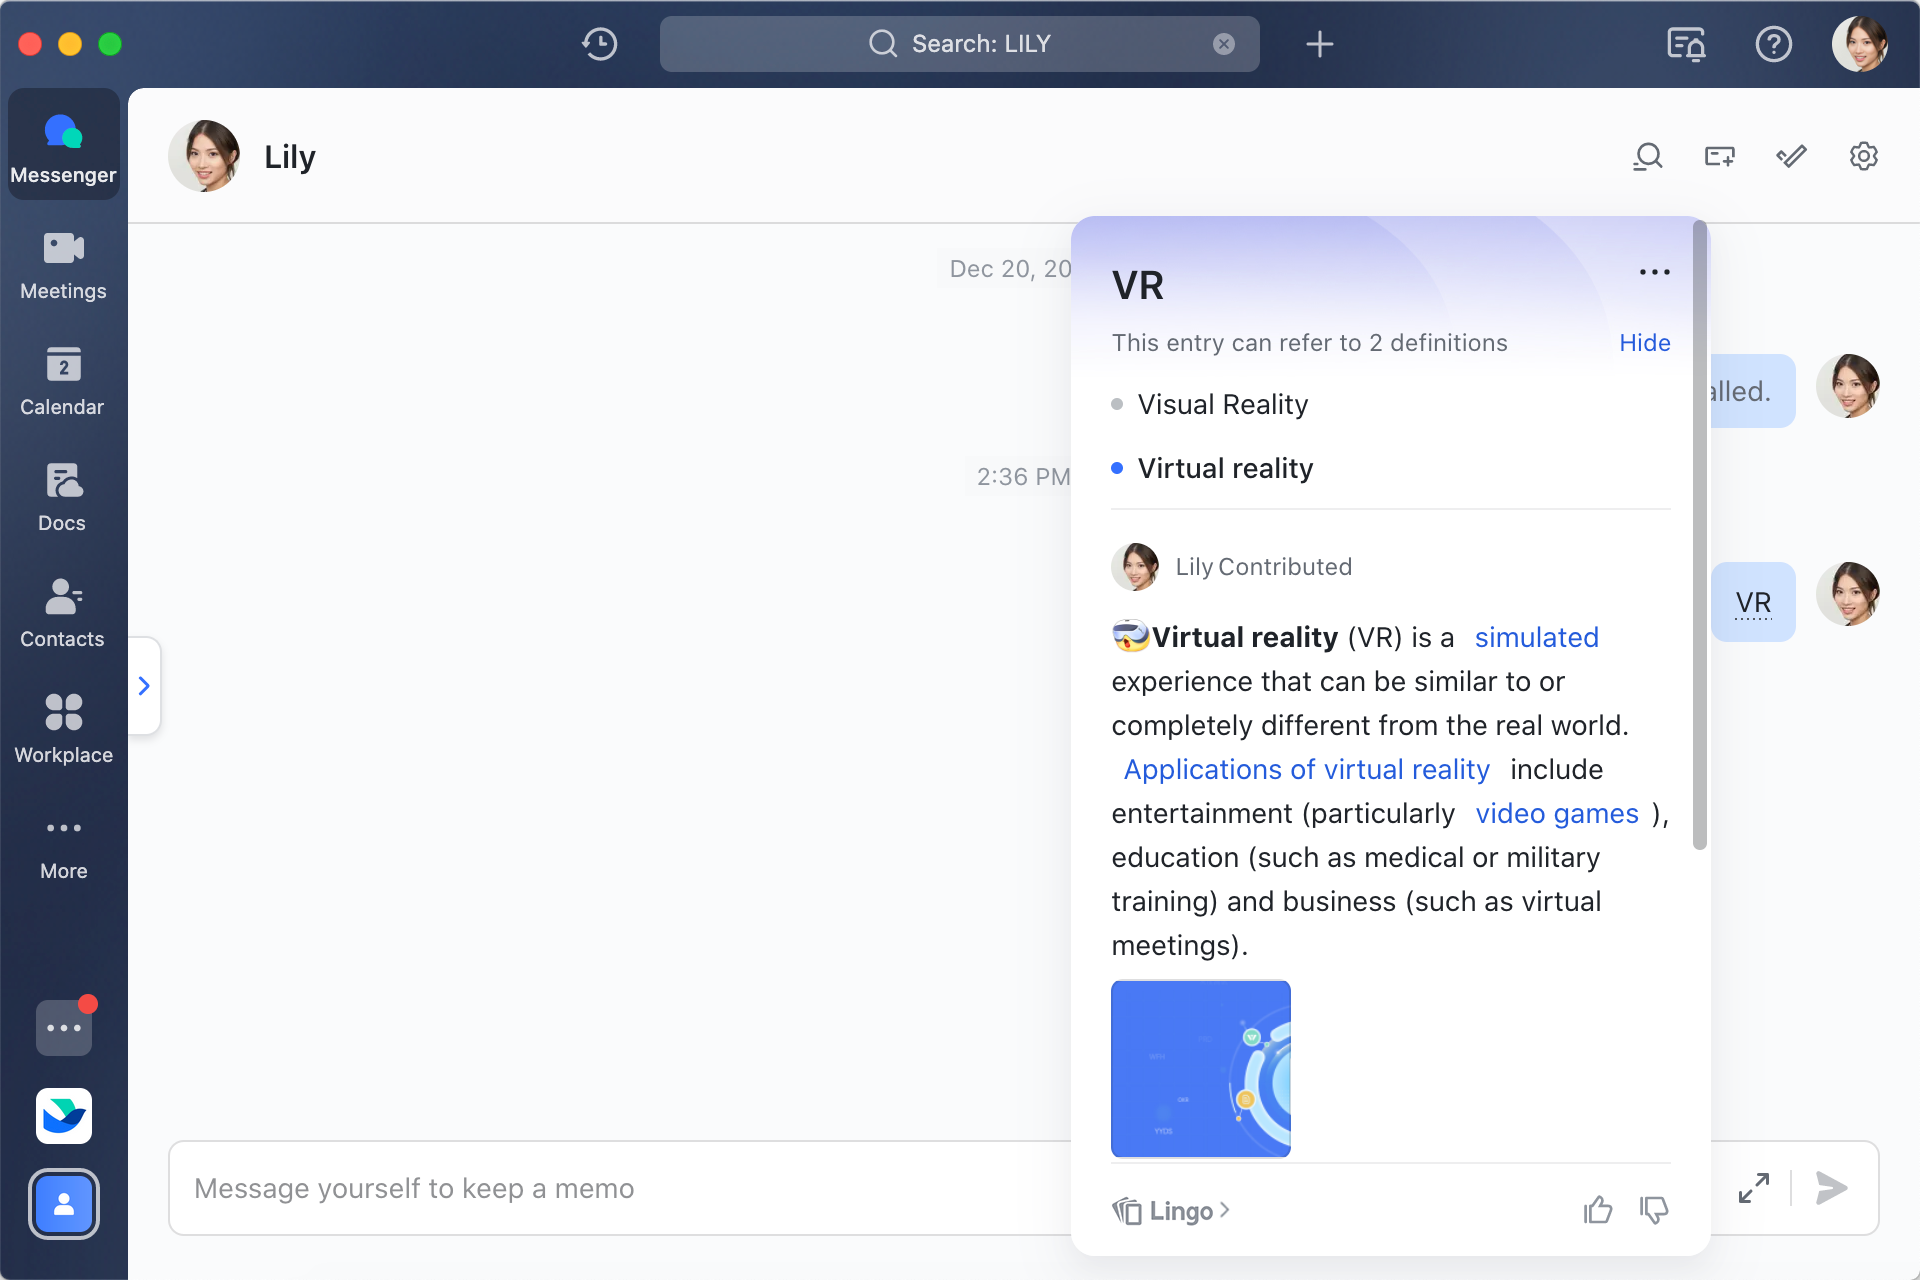Viewport: 1920px width, 1280px height.
Task: Open the blue VR image thumbnail
Action: tap(1200, 1068)
